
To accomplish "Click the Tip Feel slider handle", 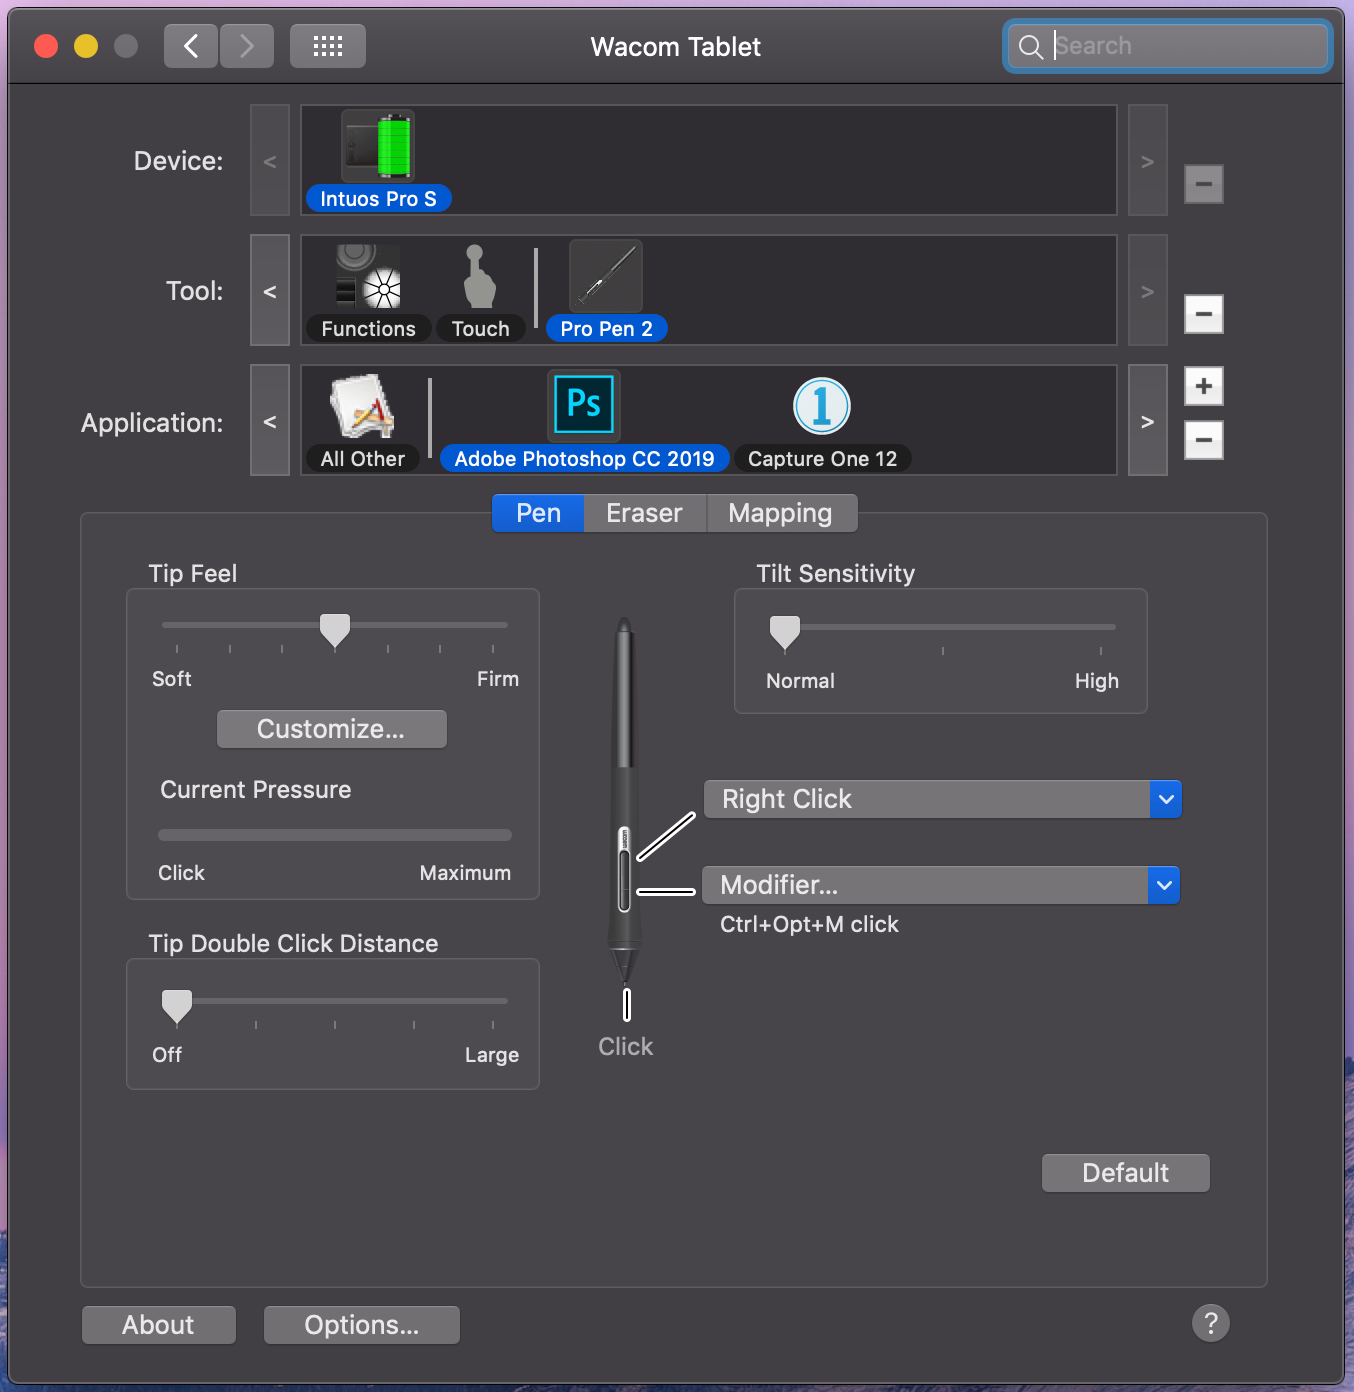I will (x=335, y=630).
